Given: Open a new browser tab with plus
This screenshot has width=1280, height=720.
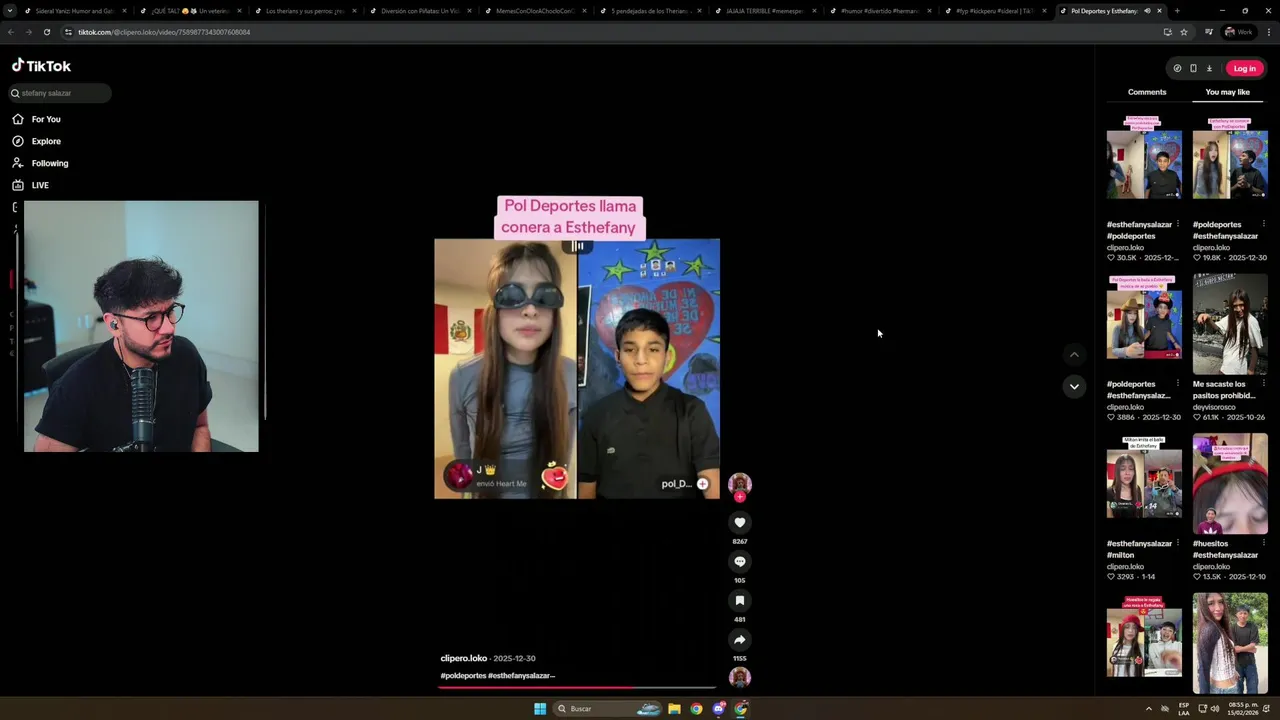Looking at the screenshot, I should coord(1176,11).
